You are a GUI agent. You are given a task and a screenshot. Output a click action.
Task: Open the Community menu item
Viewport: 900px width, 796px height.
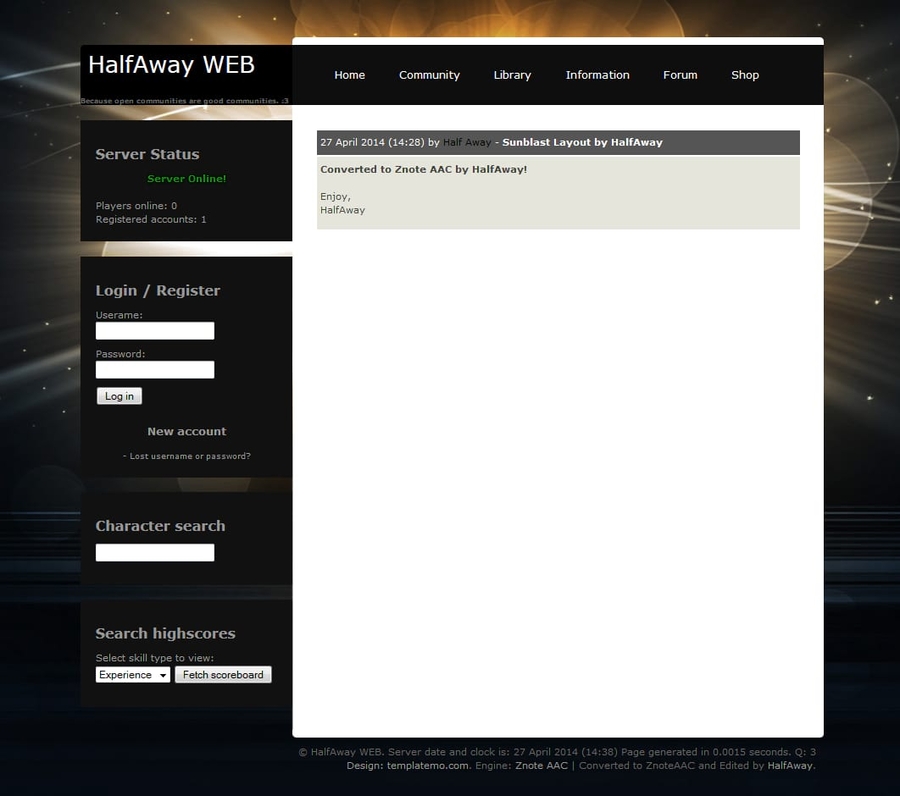(429, 75)
